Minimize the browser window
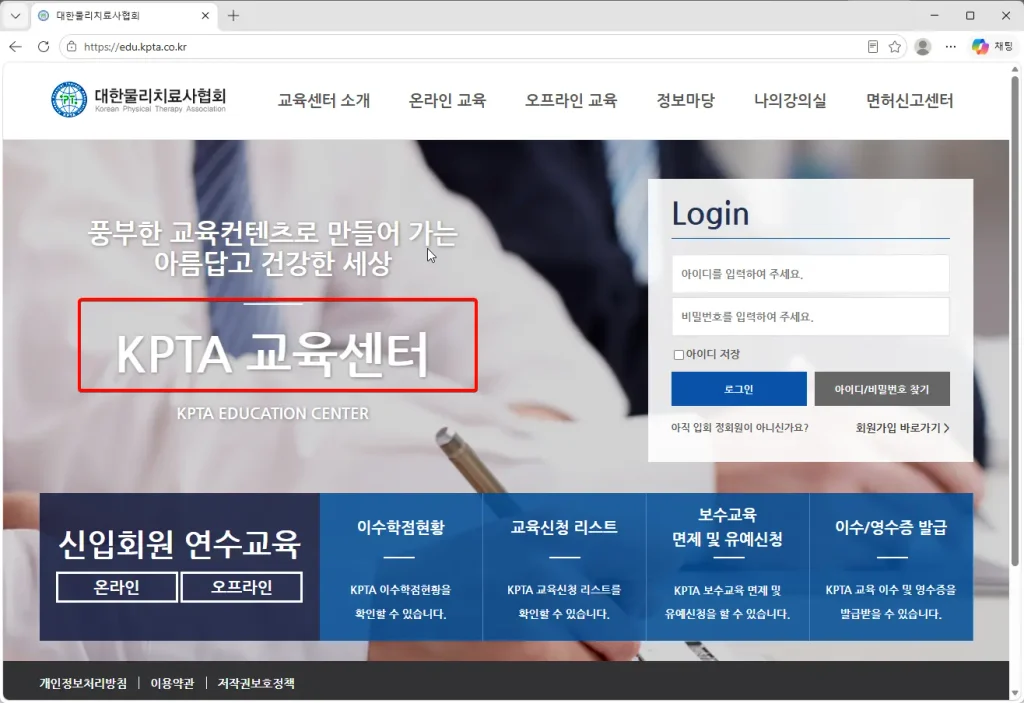Screen dimensions: 1024x703 (x=935, y=16)
